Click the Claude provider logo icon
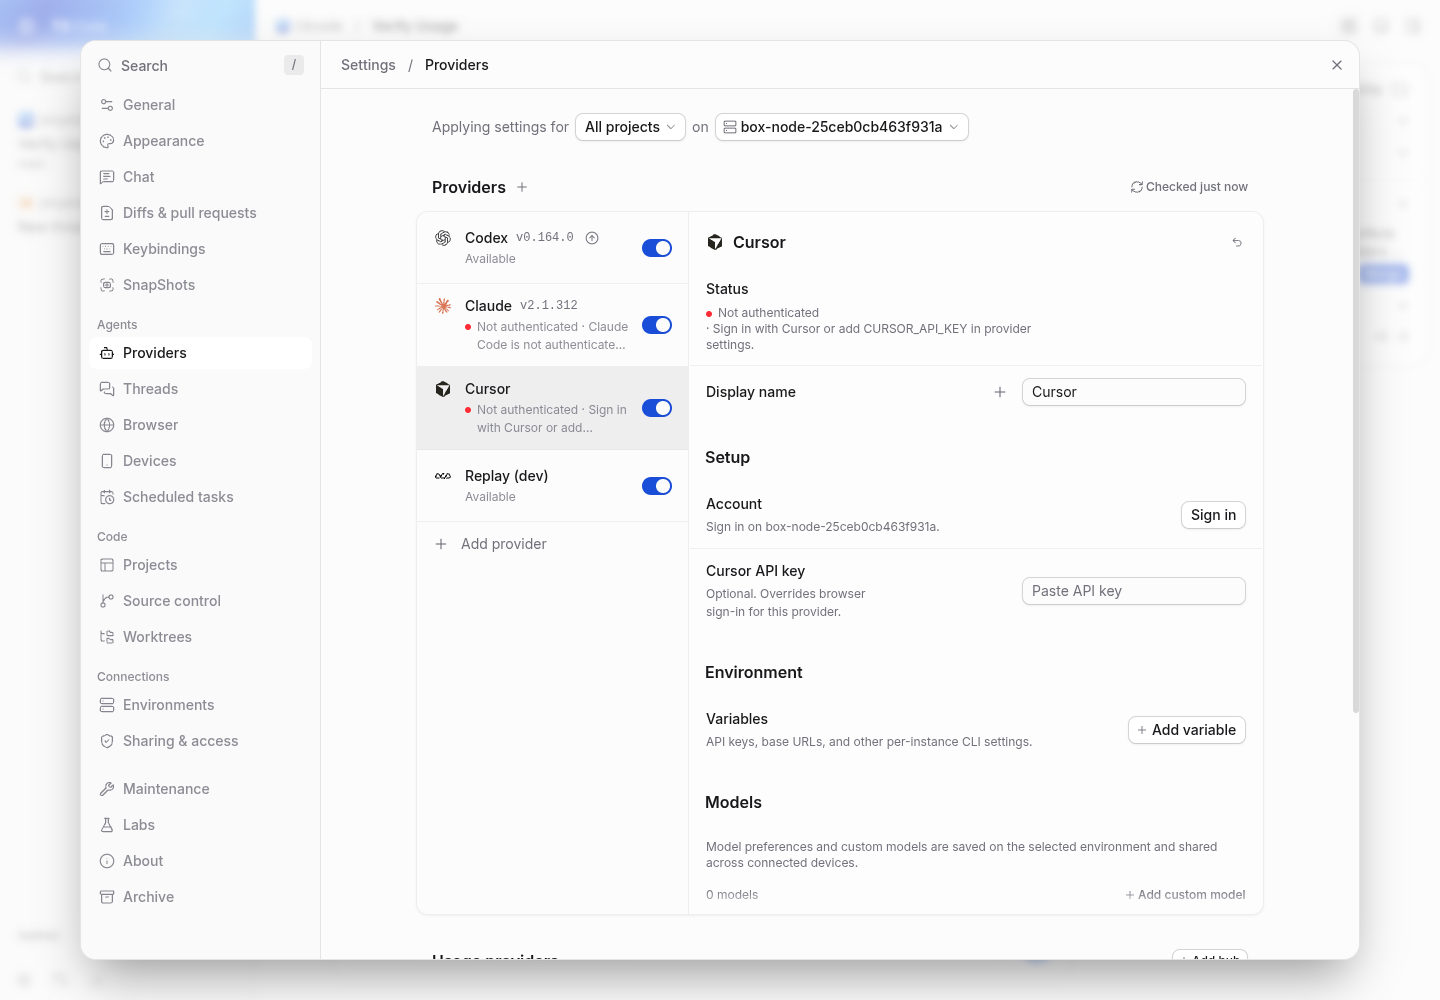Image resolution: width=1440 pixels, height=1000 pixels. [x=443, y=306]
